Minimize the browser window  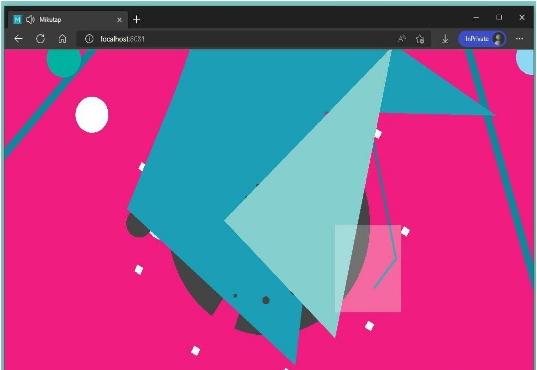(x=476, y=17)
